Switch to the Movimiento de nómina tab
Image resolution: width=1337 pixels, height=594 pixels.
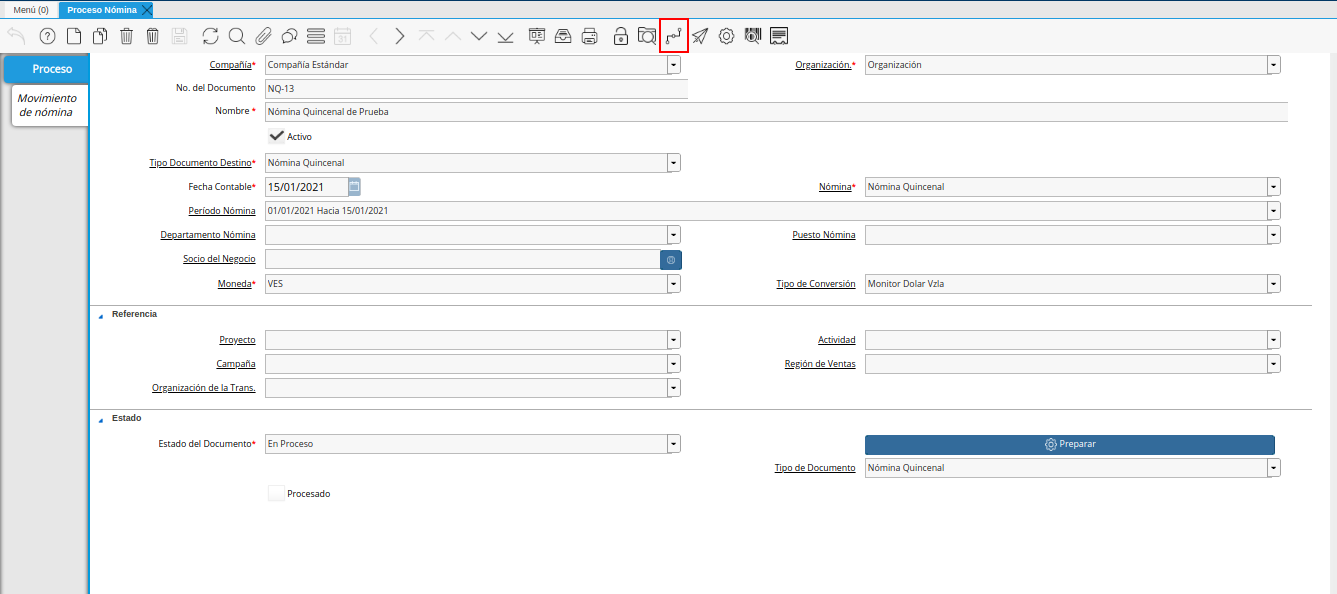47,105
